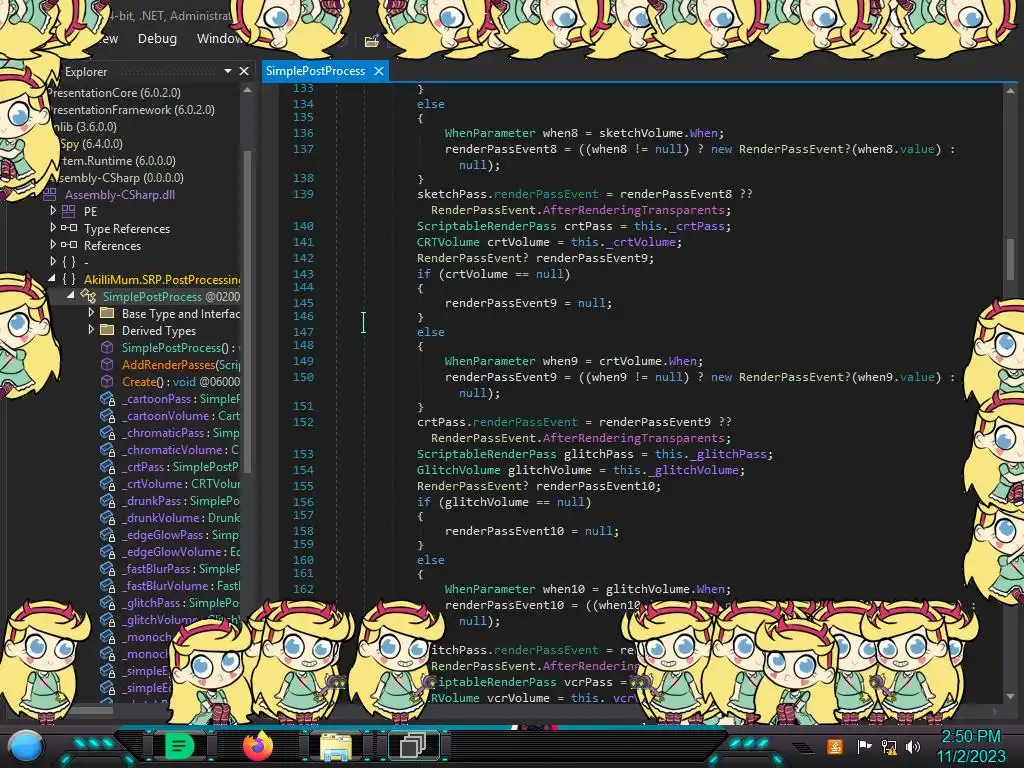The height and width of the screenshot is (768, 1024).
Task: Collapse the SimplePostProcess class node
Action: click(x=71, y=295)
